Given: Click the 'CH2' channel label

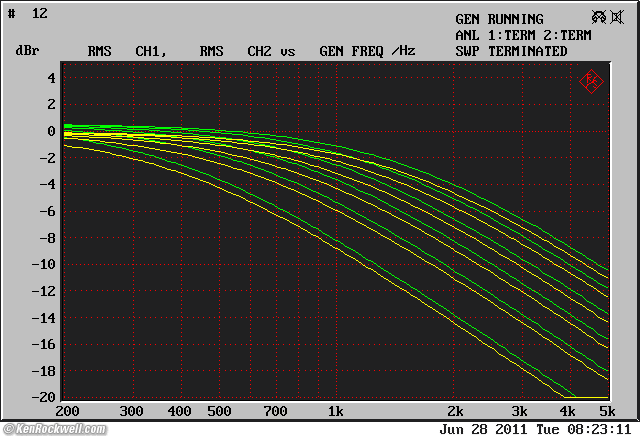Looking at the screenshot, I should [x=259, y=51].
